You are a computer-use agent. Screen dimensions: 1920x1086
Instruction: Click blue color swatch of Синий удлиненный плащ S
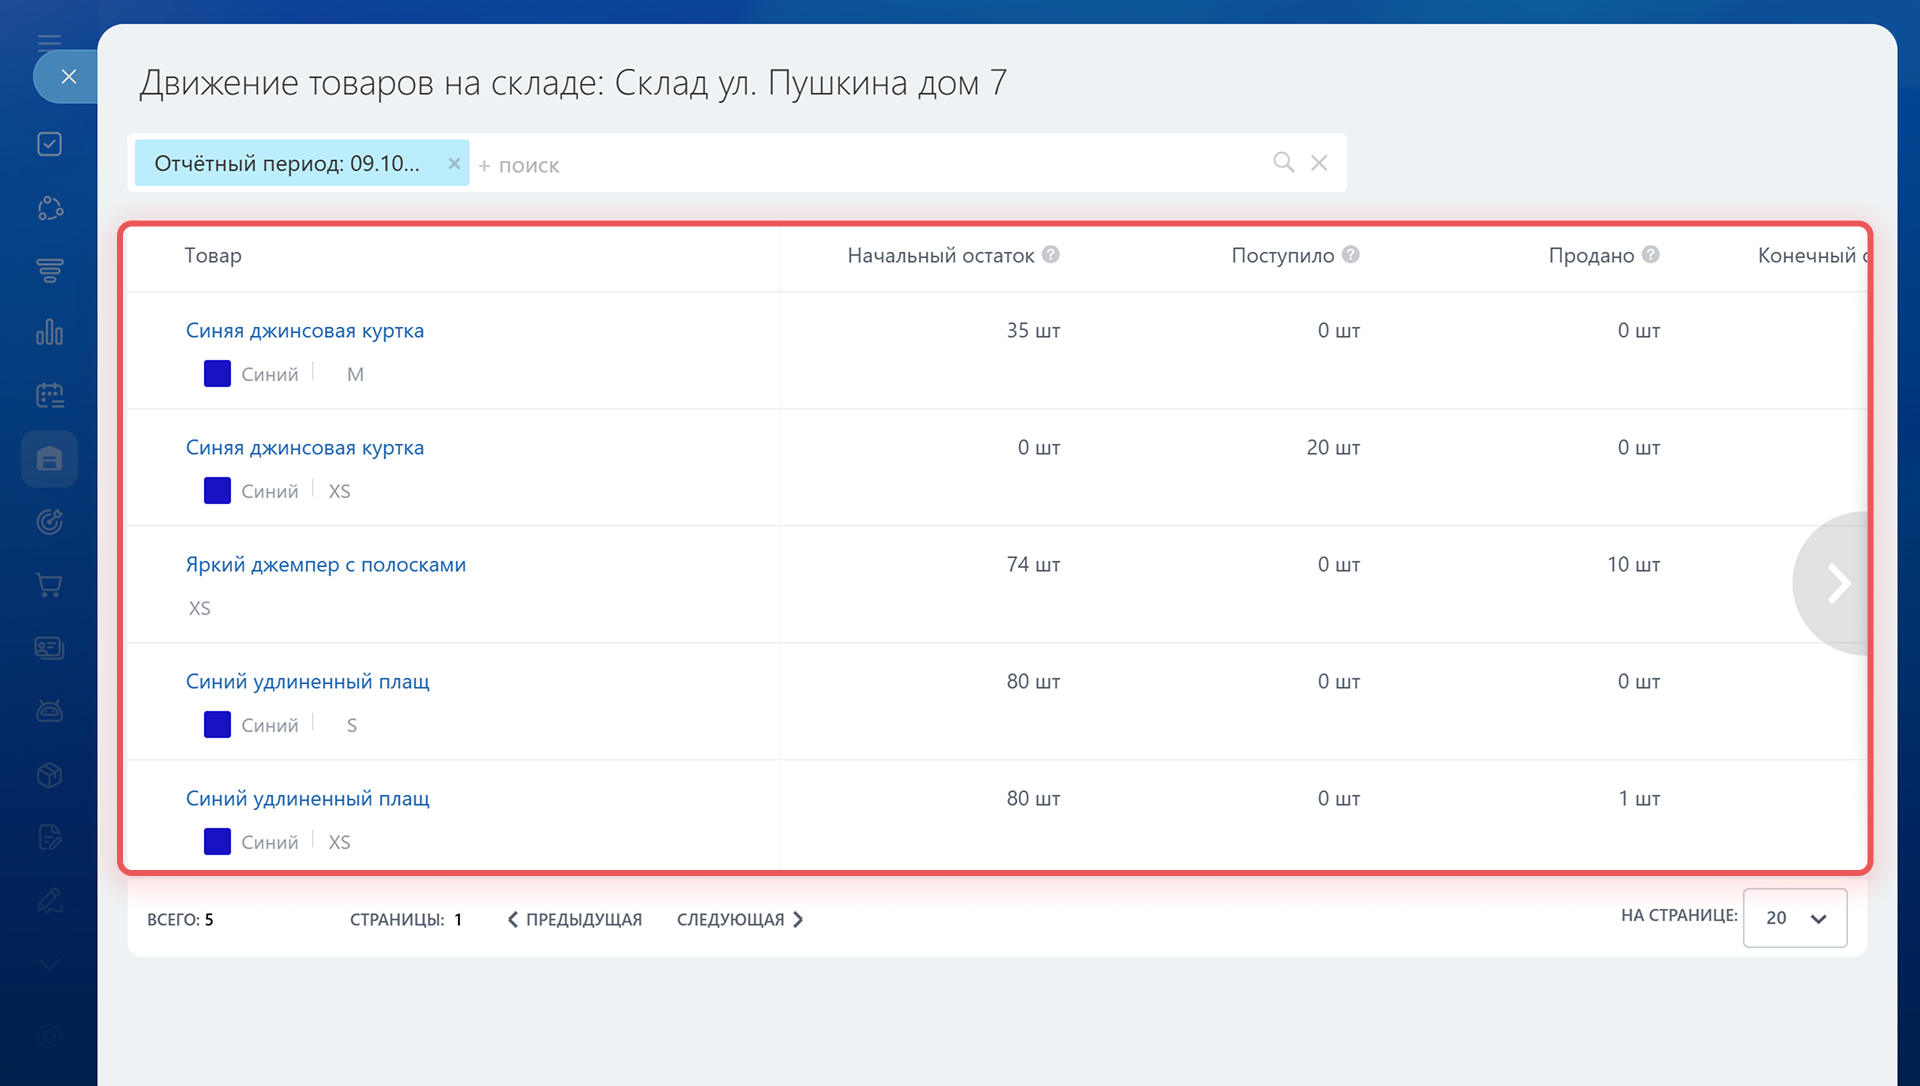pyautogui.click(x=217, y=725)
